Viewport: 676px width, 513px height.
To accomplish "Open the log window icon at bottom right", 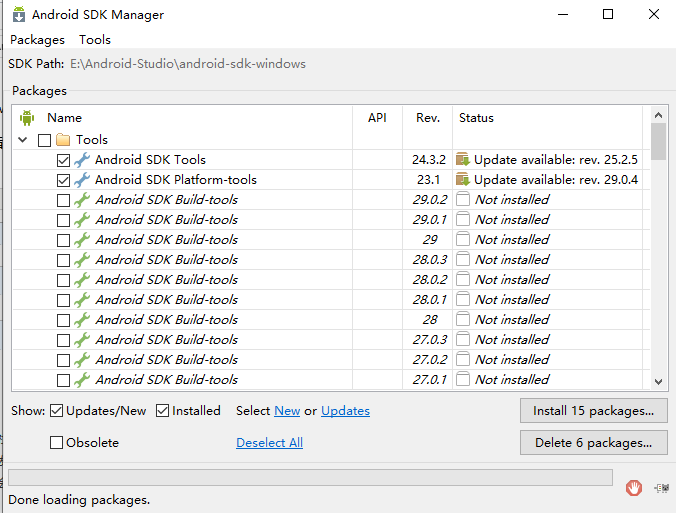I will (661, 488).
